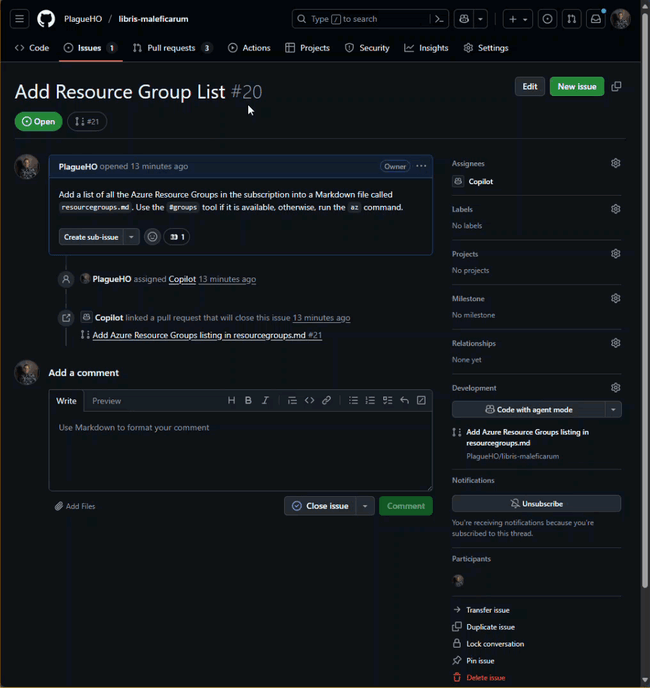
Task: Insert a heading with the H icon
Action: (231, 400)
